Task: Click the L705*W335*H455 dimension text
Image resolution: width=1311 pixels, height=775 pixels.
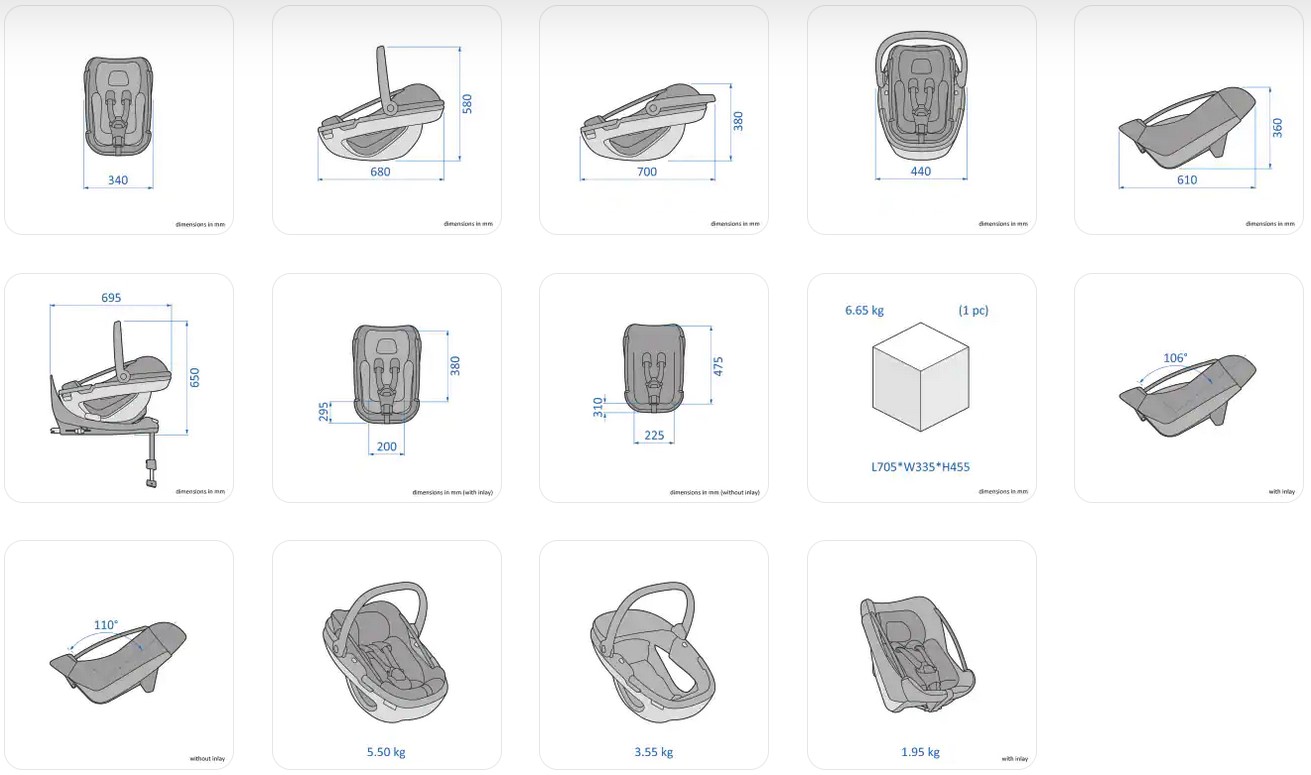Action: [920, 466]
